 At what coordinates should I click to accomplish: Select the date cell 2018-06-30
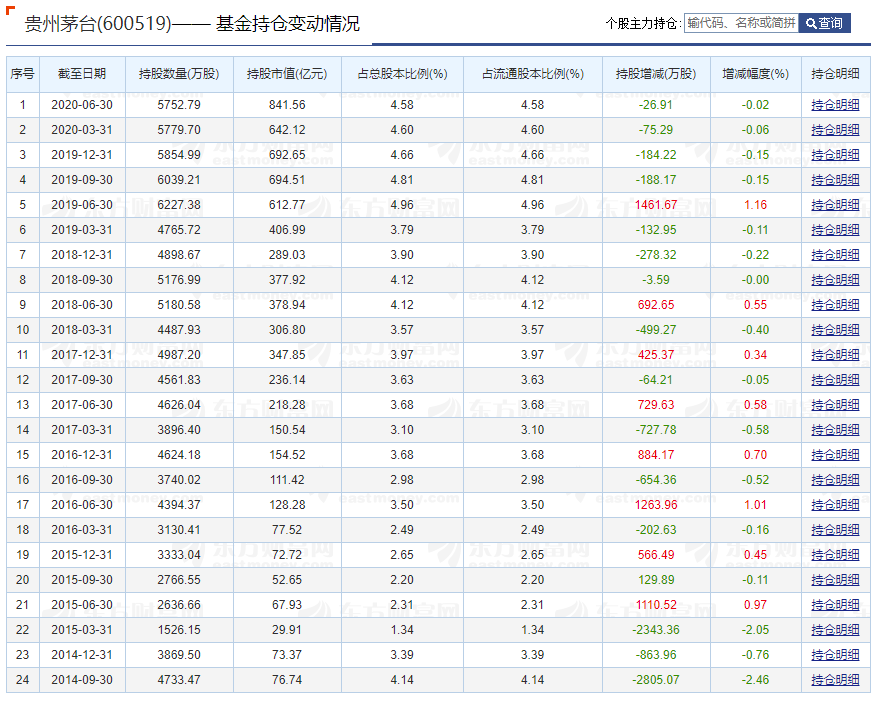(x=82, y=305)
